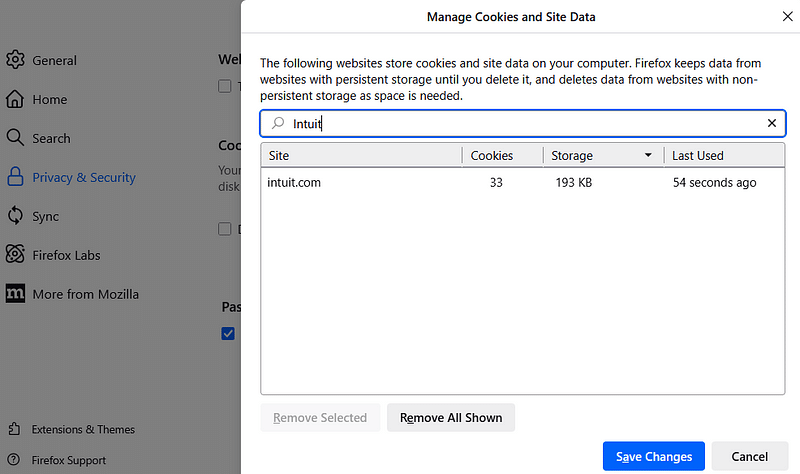Sort by the Storage column arrow
Image resolution: width=800 pixels, height=474 pixels.
648,155
